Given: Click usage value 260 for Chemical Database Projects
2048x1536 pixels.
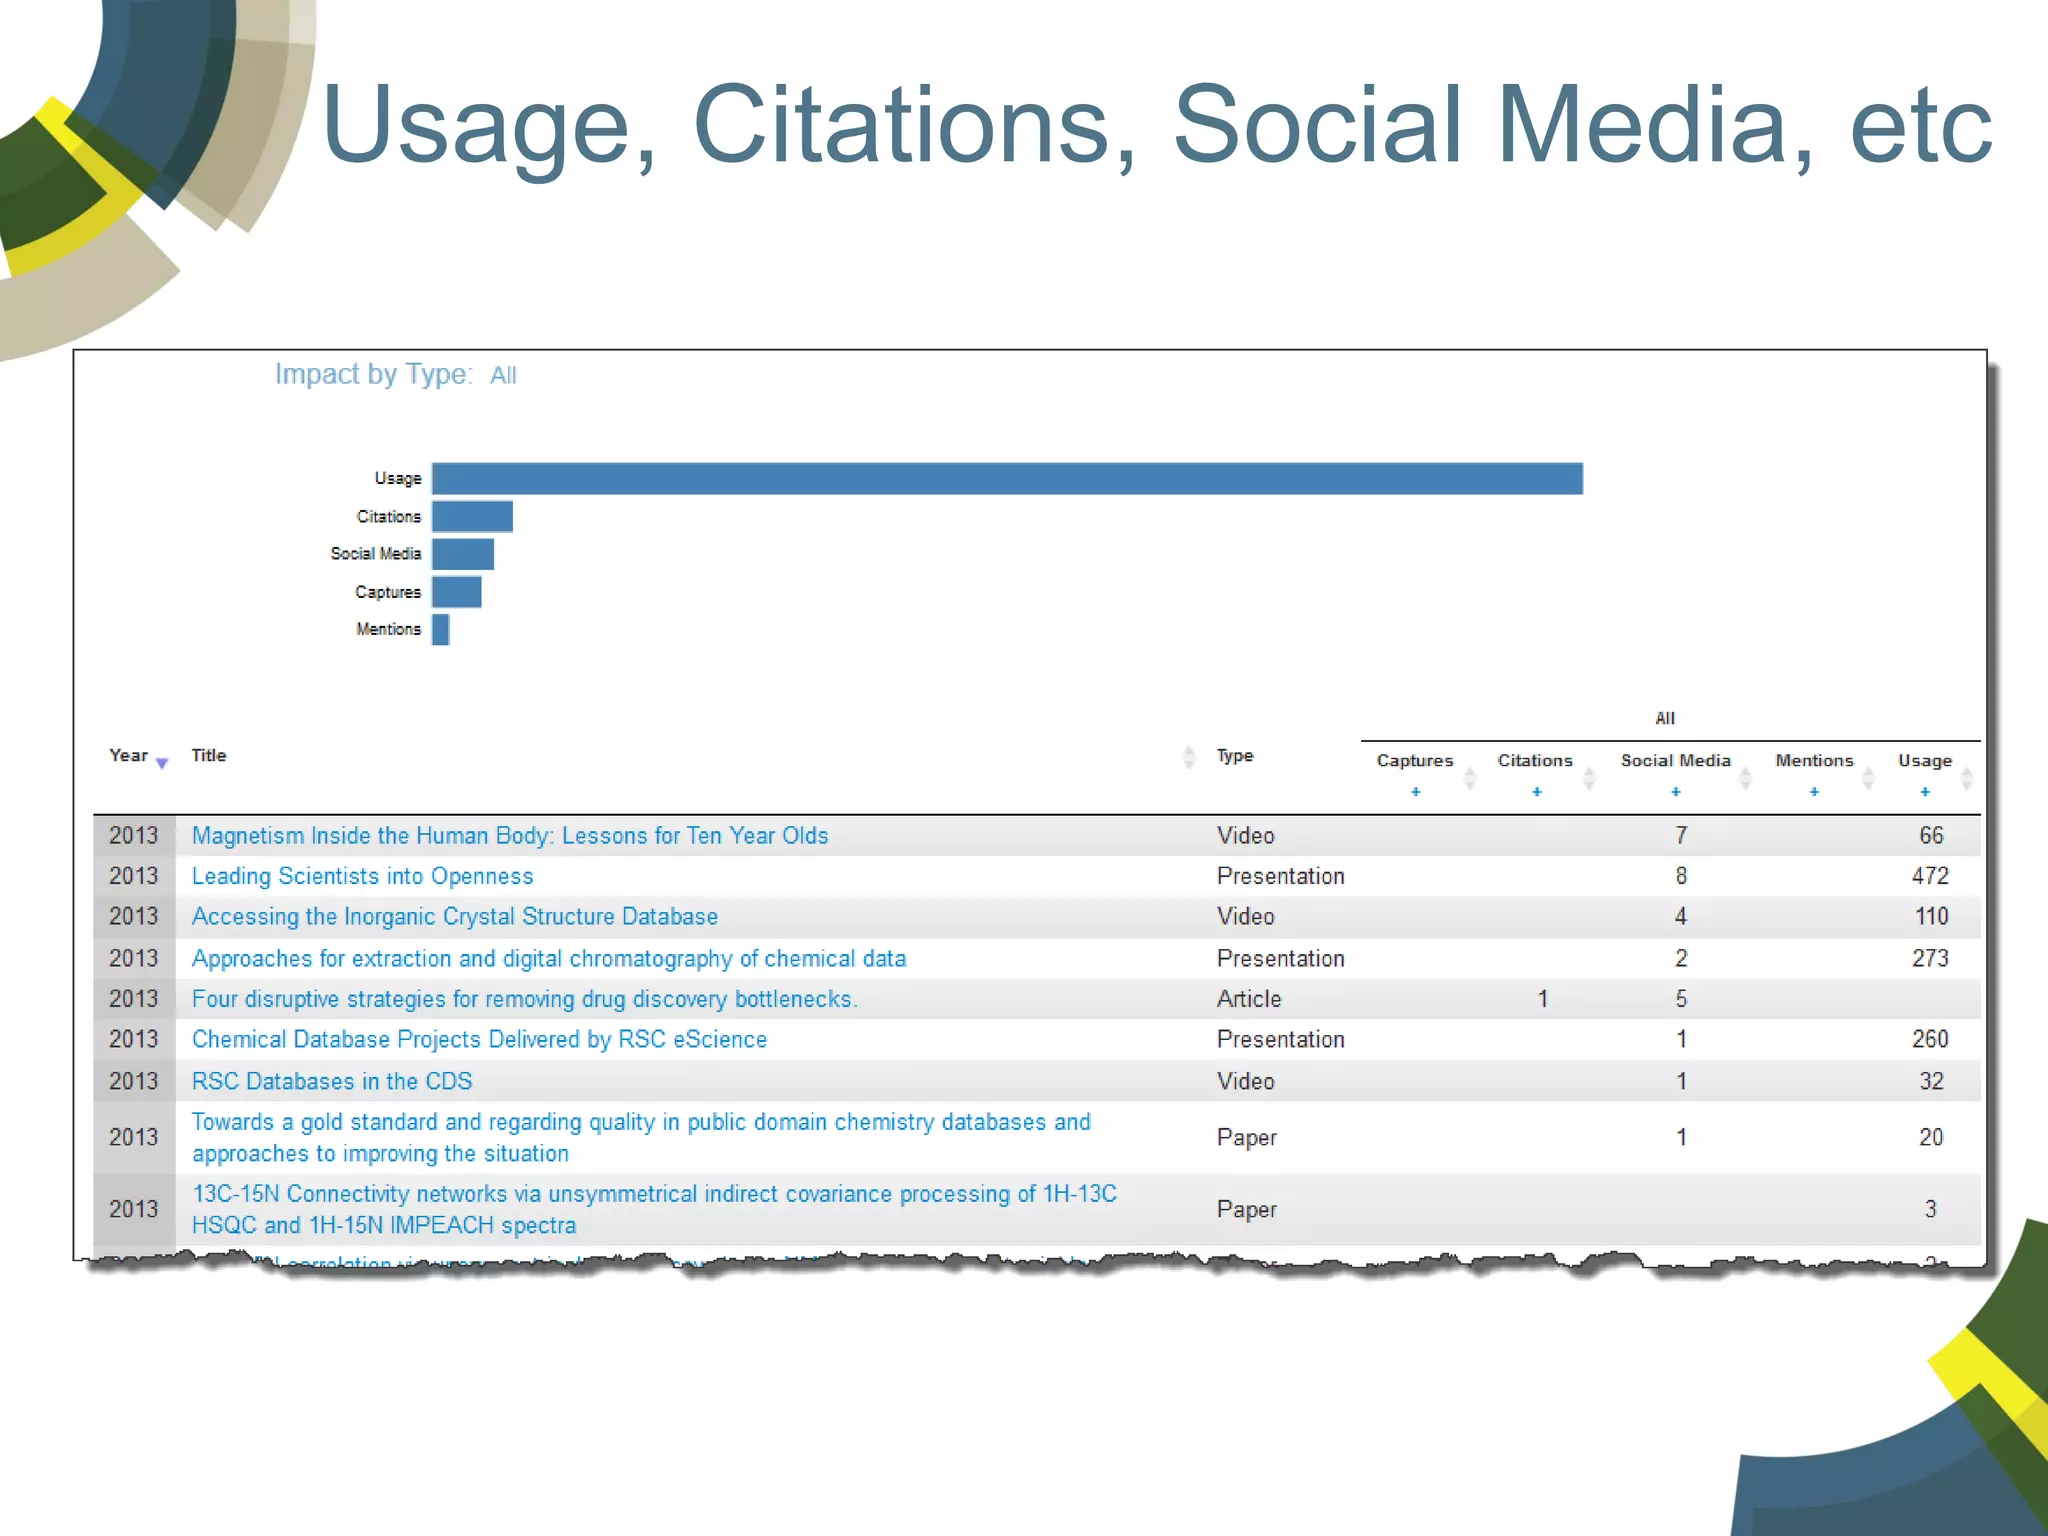Looking at the screenshot, I should 1930,1040.
